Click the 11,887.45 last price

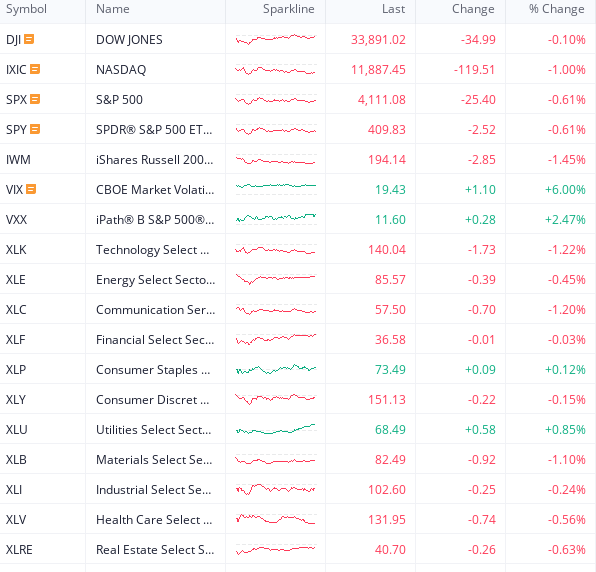click(378, 70)
